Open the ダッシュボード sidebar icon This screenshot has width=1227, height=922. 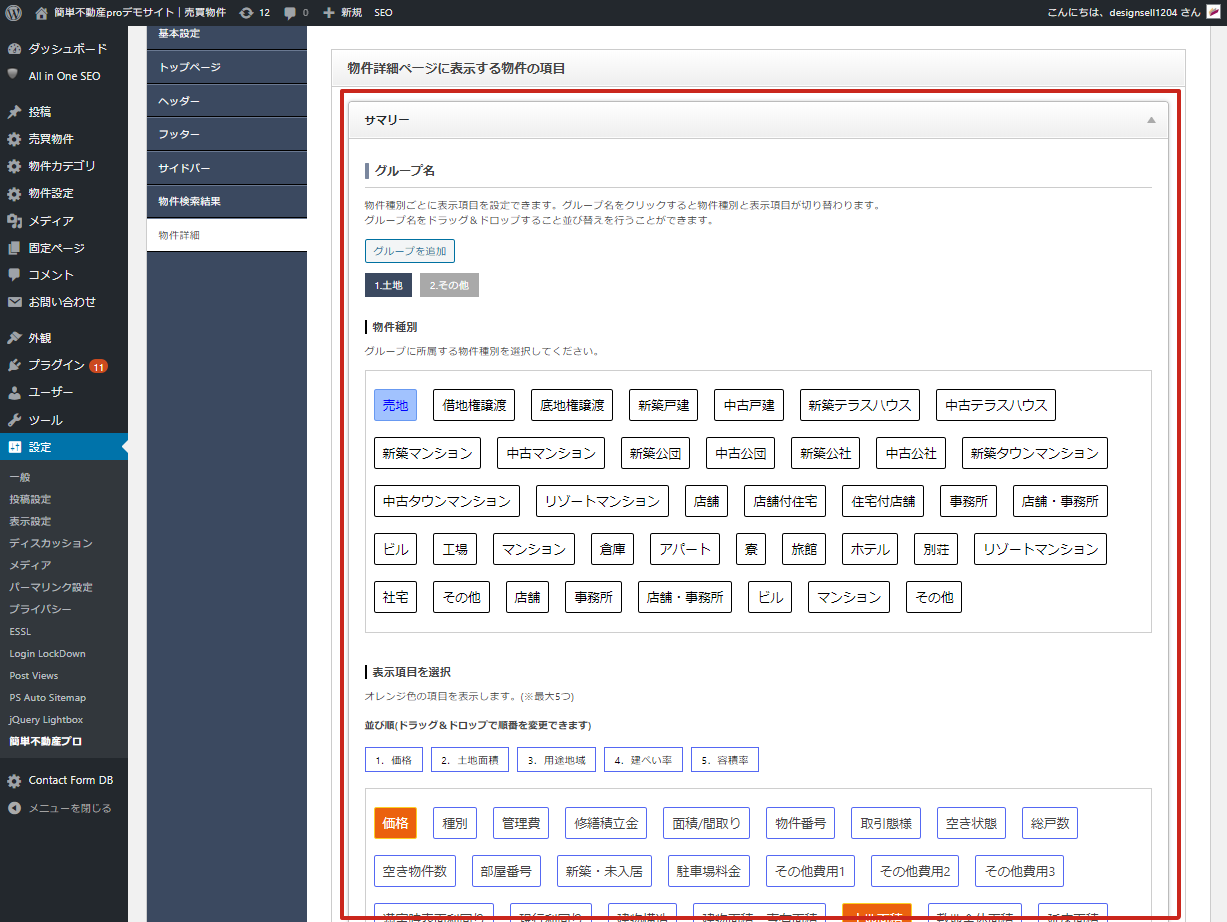tap(13, 49)
